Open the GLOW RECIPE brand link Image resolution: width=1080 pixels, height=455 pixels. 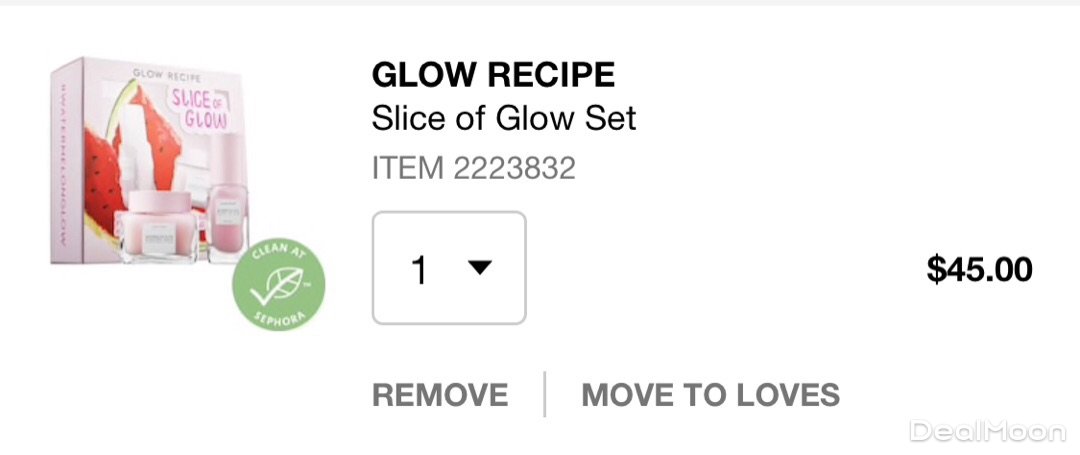point(493,74)
